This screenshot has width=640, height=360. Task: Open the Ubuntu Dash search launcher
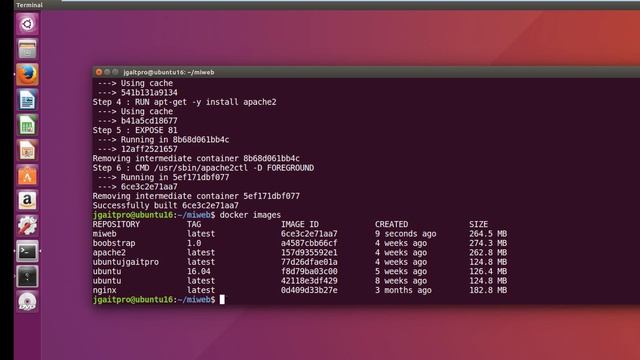(x=27, y=24)
